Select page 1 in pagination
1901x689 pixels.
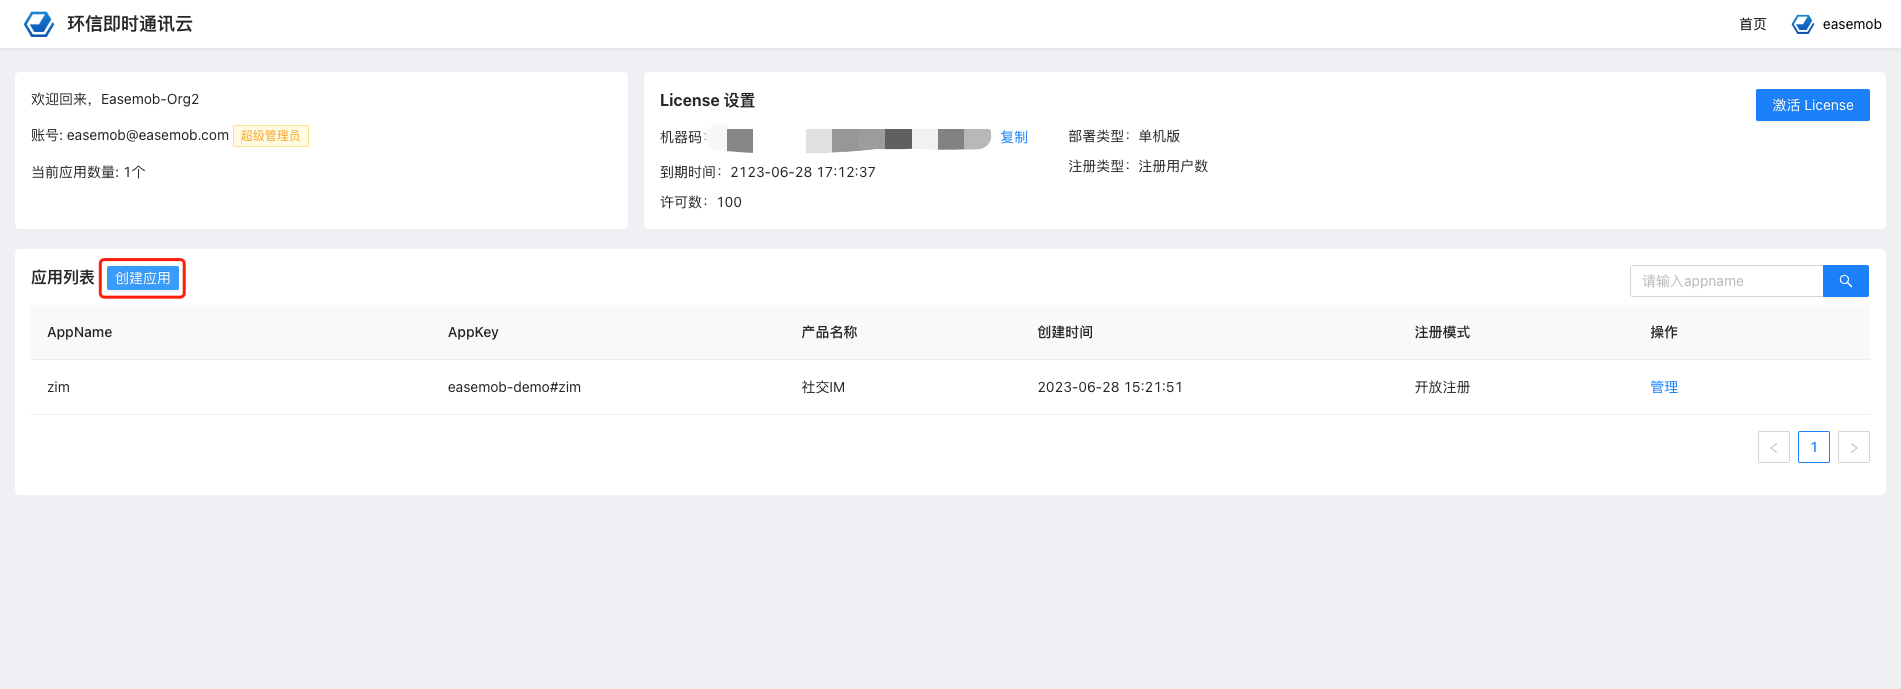tap(1813, 447)
